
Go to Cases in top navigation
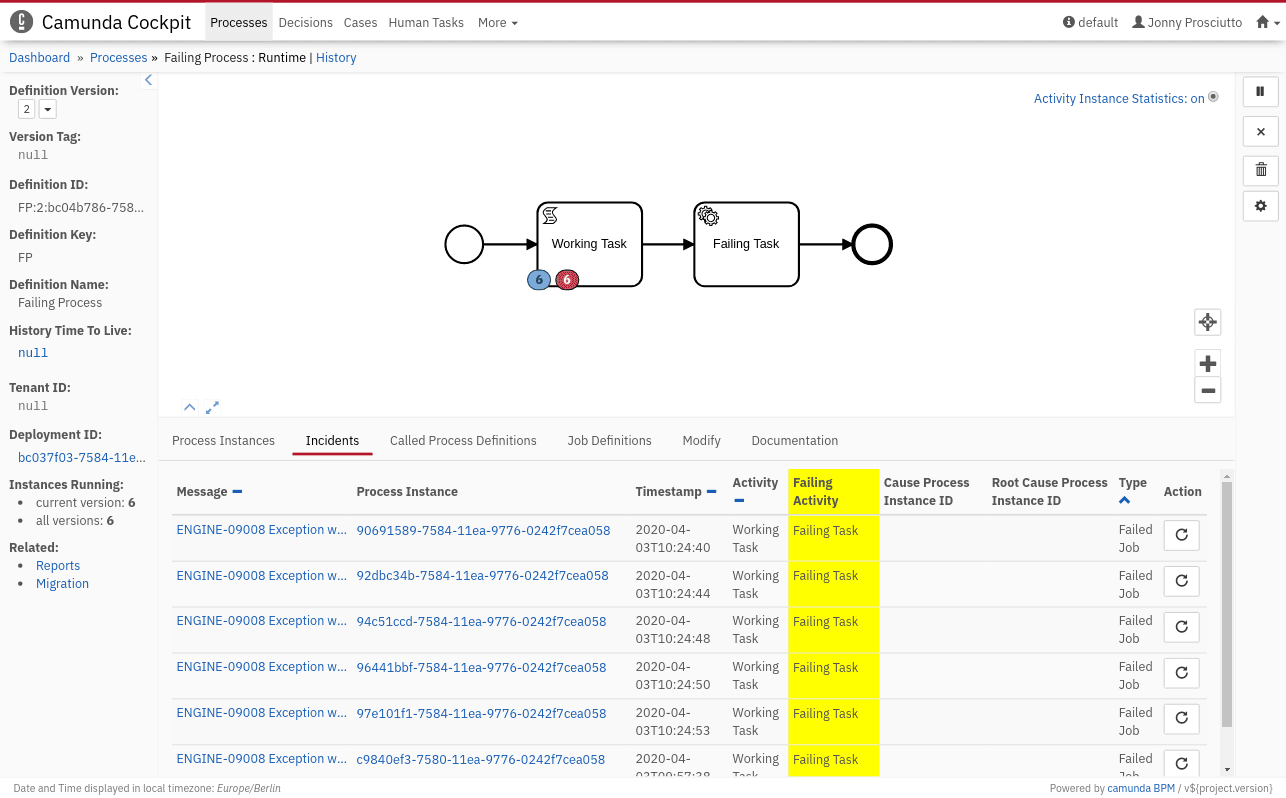[x=360, y=22]
